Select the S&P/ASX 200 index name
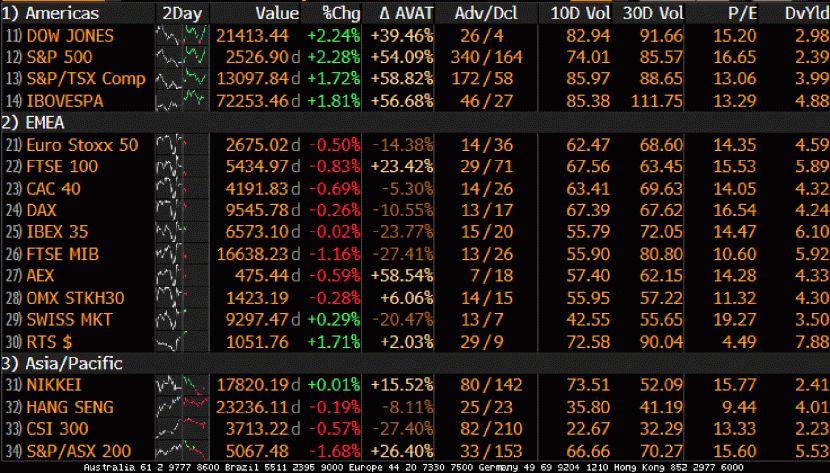The image size is (830, 473). pyautogui.click(x=78, y=451)
